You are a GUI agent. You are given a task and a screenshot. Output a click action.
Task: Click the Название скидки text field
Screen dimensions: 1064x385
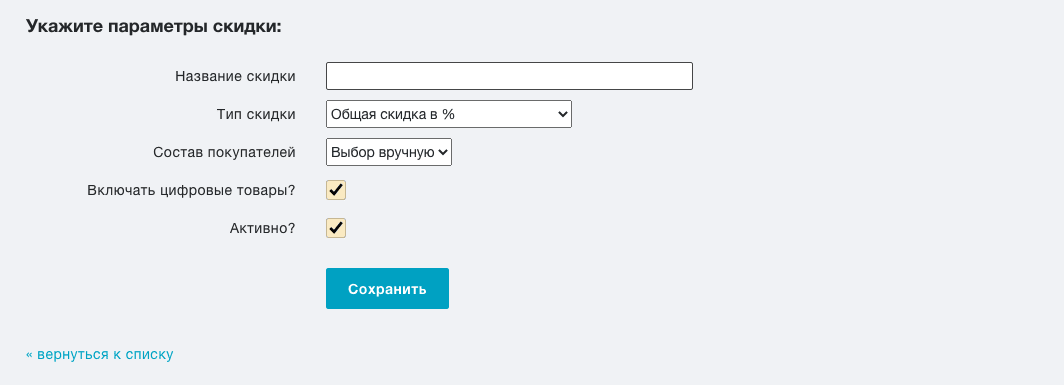(x=509, y=76)
